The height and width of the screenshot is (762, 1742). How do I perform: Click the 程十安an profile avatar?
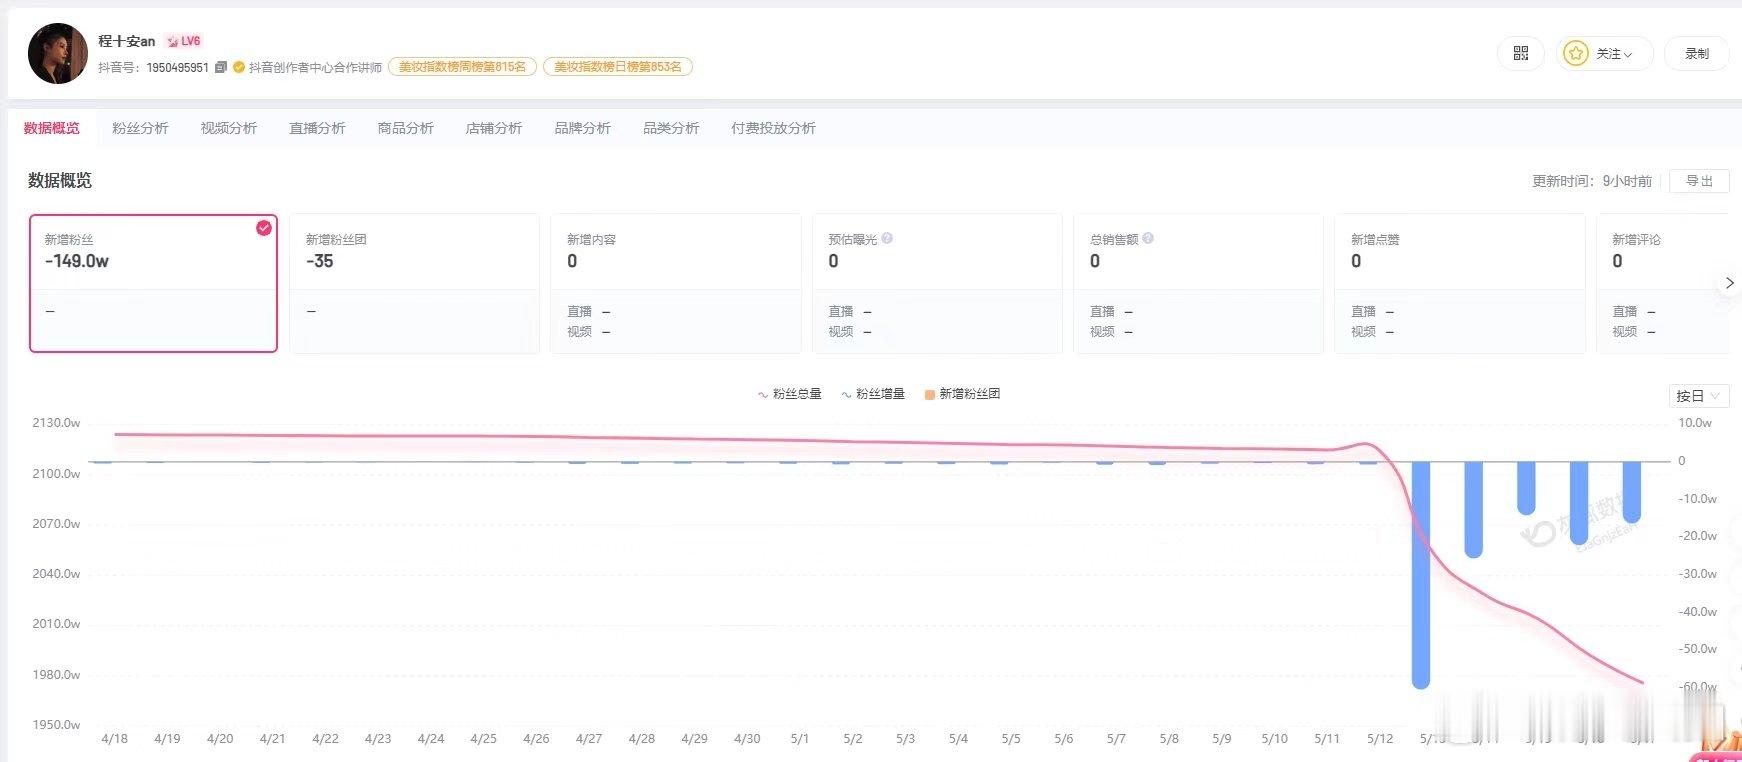pyautogui.click(x=58, y=54)
